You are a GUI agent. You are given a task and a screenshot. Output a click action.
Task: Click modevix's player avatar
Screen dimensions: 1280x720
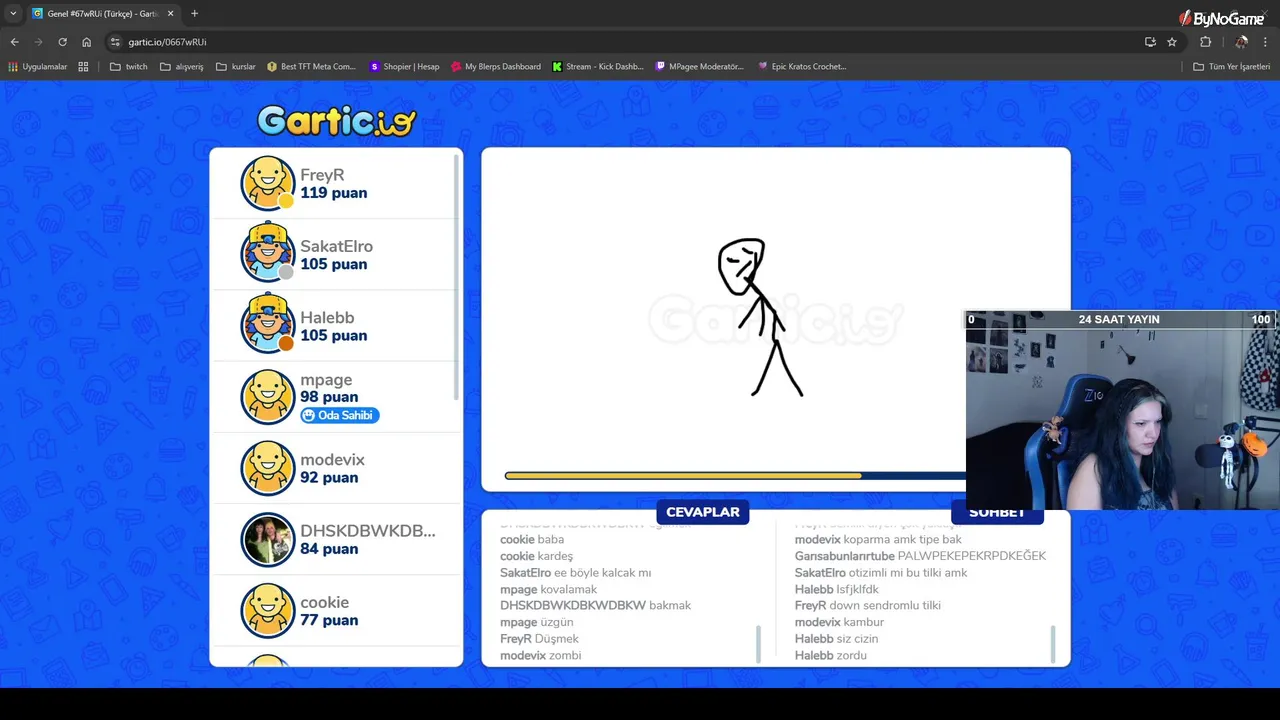click(x=268, y=468)
